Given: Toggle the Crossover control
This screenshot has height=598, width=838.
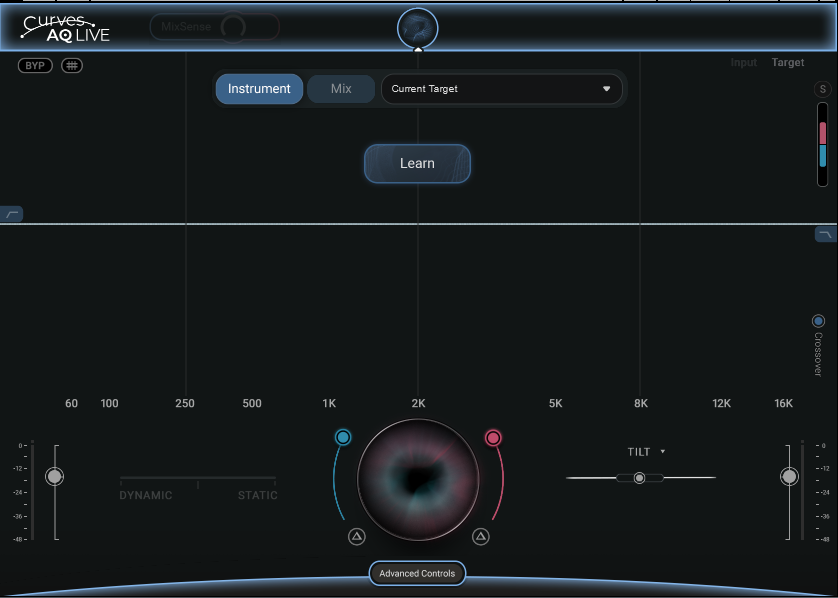Looking at the screenshot, I should click(x=818, y=320).
